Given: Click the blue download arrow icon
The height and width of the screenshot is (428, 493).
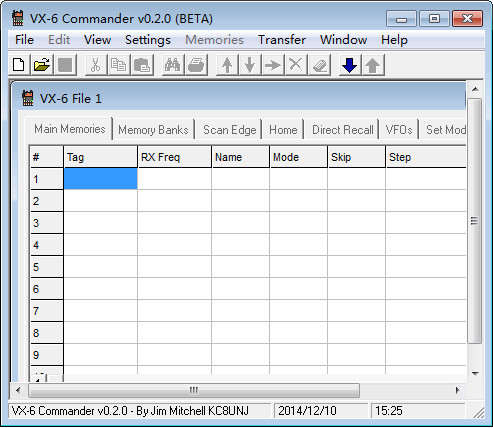Looking at the screenshot, I should click(x=350, y=65).
